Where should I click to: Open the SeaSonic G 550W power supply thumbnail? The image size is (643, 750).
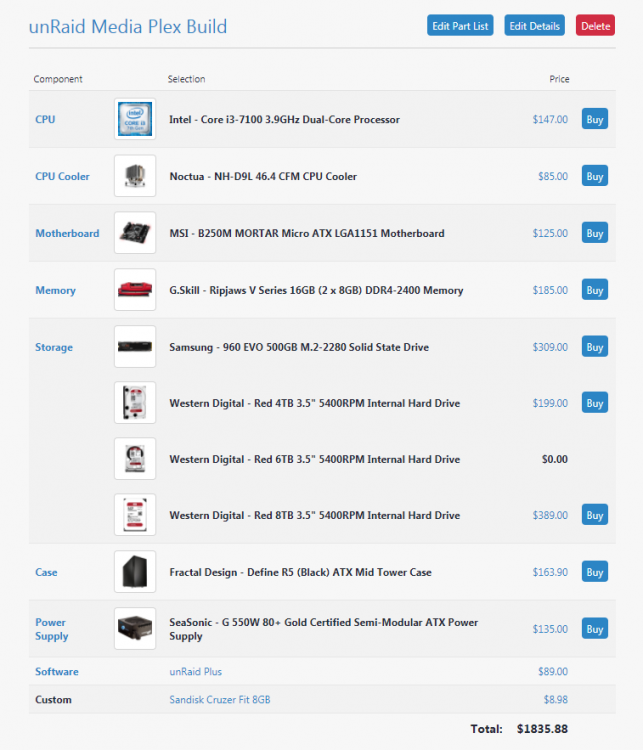click(135, 629)
